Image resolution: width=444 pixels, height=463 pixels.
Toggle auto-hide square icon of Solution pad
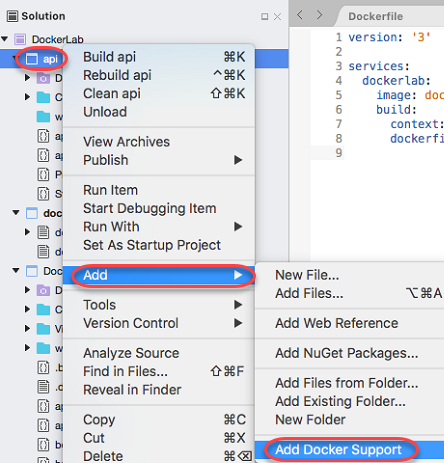pyautogui.click(x=265, y=16)
